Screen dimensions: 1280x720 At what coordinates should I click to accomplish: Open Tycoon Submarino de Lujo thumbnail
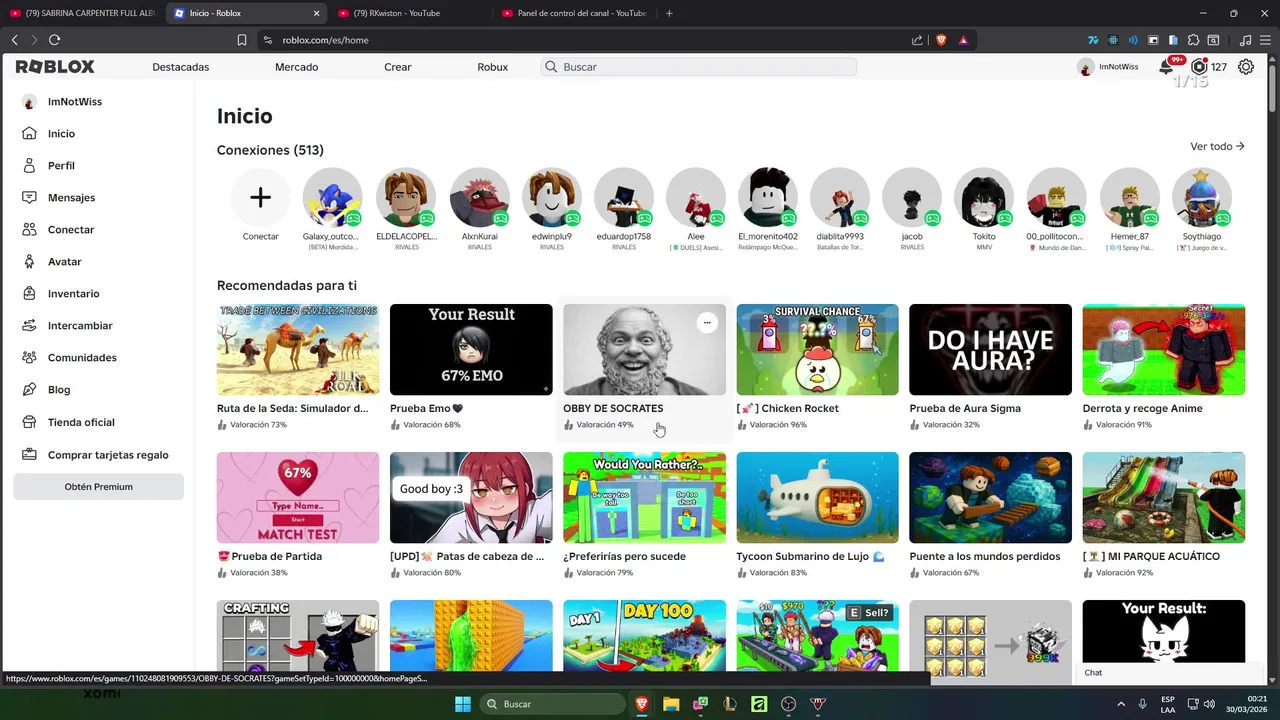(x=817, y=498)
